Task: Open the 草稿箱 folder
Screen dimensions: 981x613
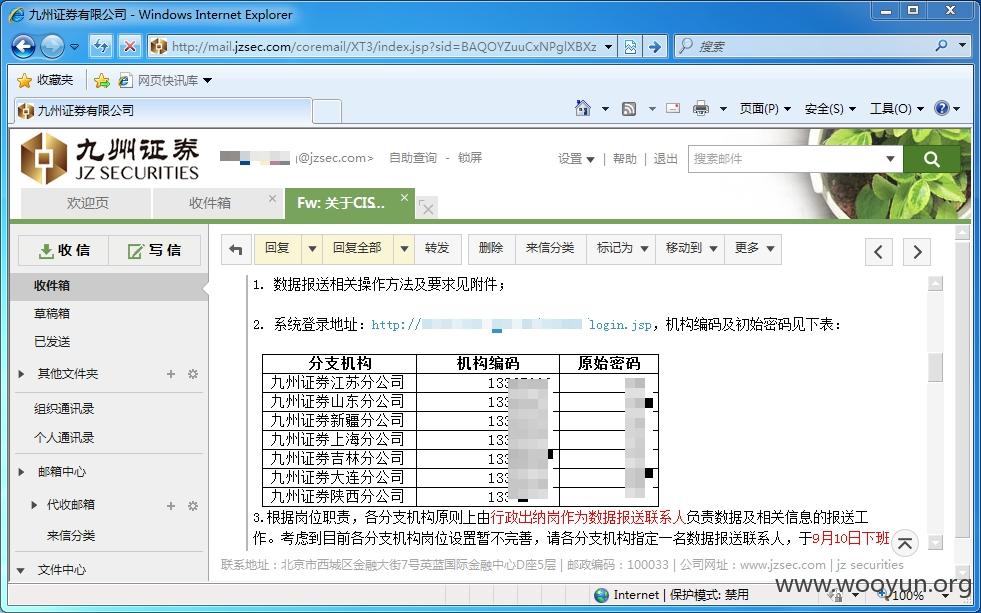Action: pos(52,313)
